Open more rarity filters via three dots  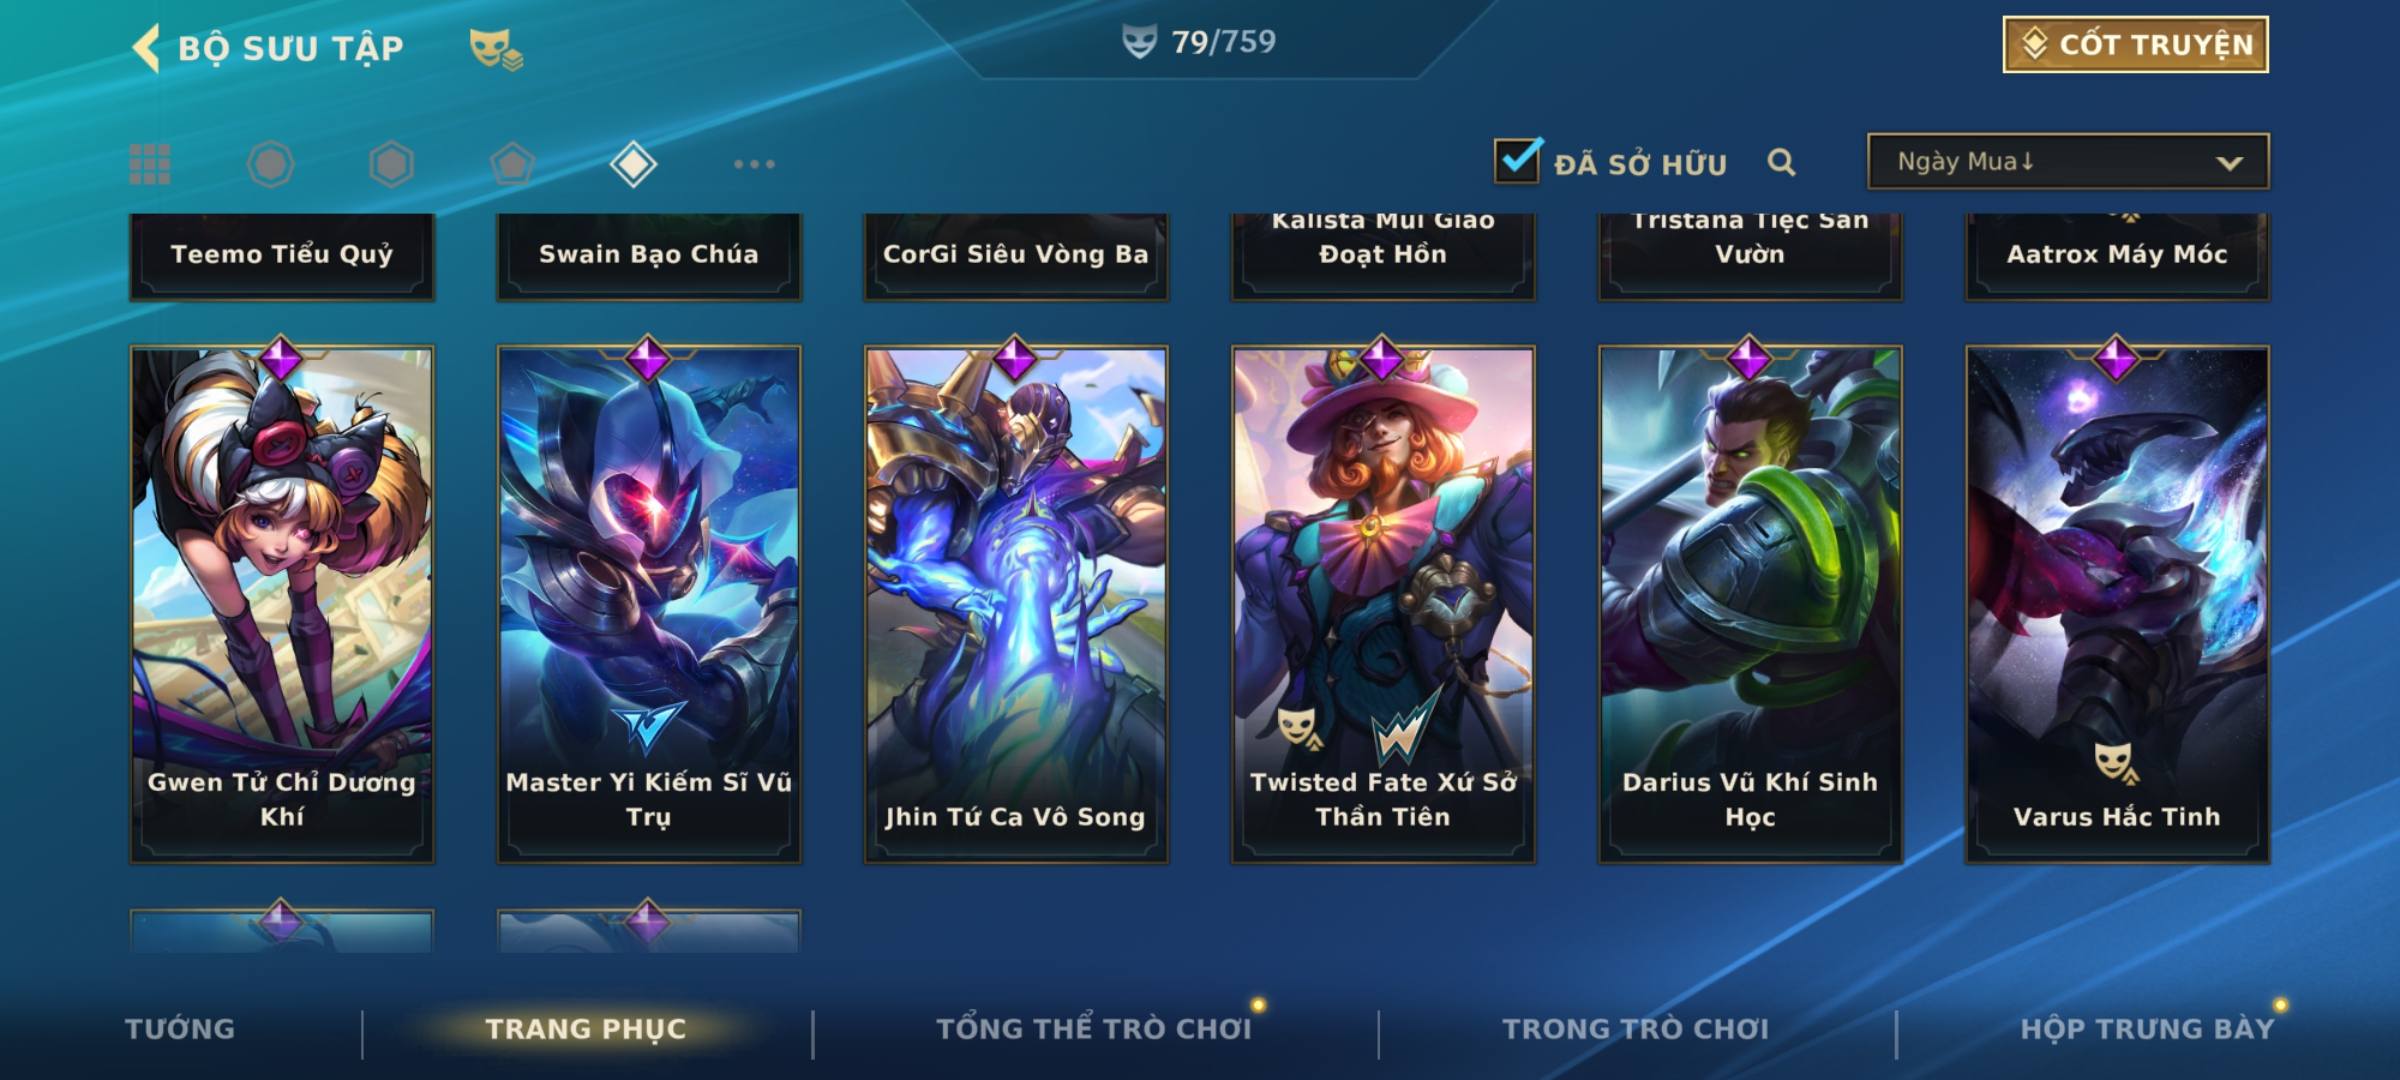tap(754, 164)
